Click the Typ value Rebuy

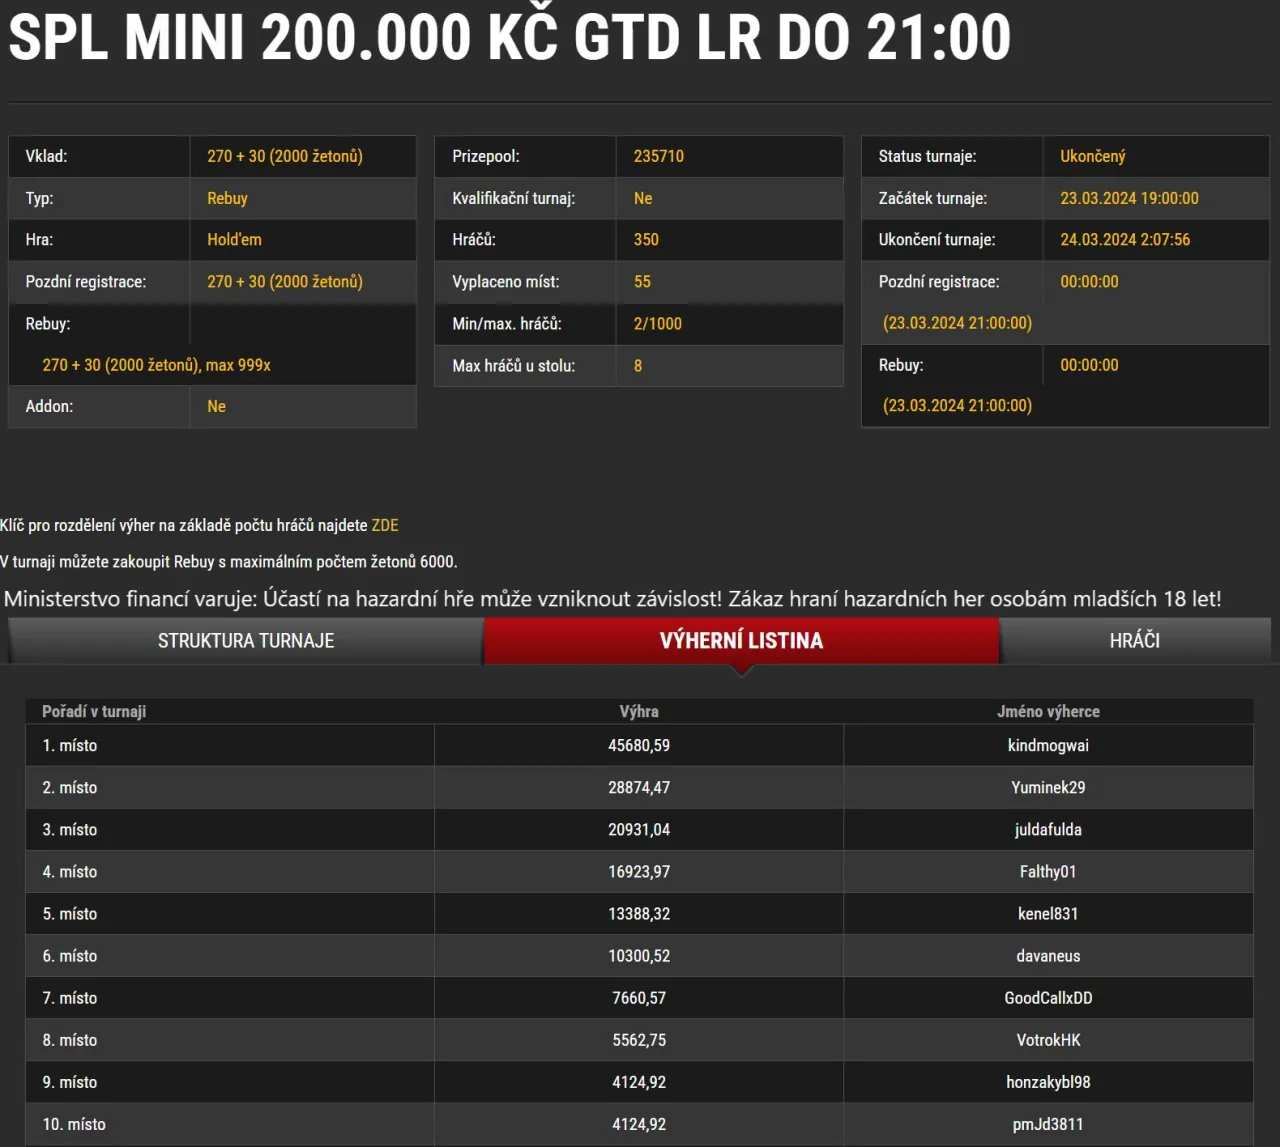pos(227,198)
